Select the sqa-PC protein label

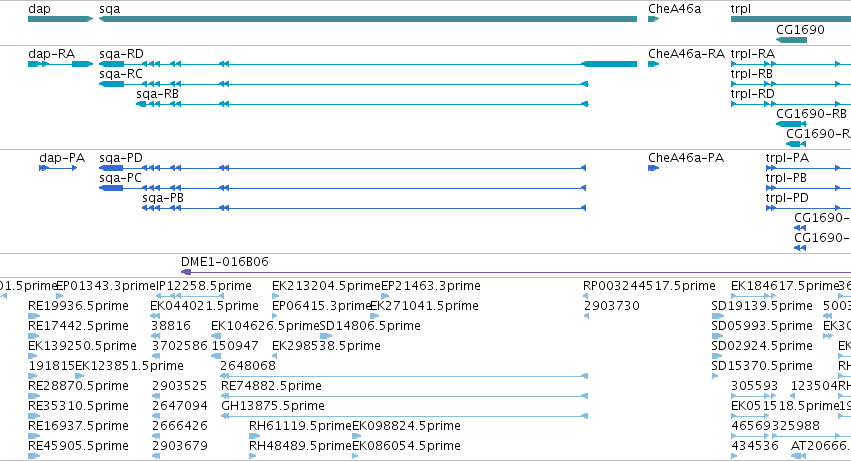point(120,178)
